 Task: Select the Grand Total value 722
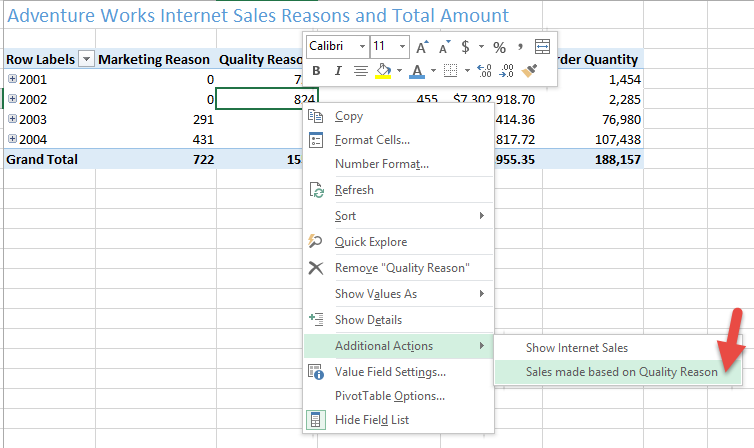point(156,160)
